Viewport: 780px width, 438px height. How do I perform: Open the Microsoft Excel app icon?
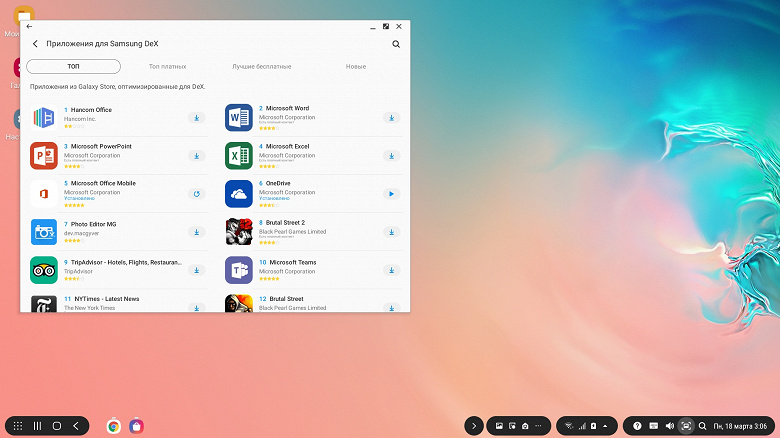[239, 156]
